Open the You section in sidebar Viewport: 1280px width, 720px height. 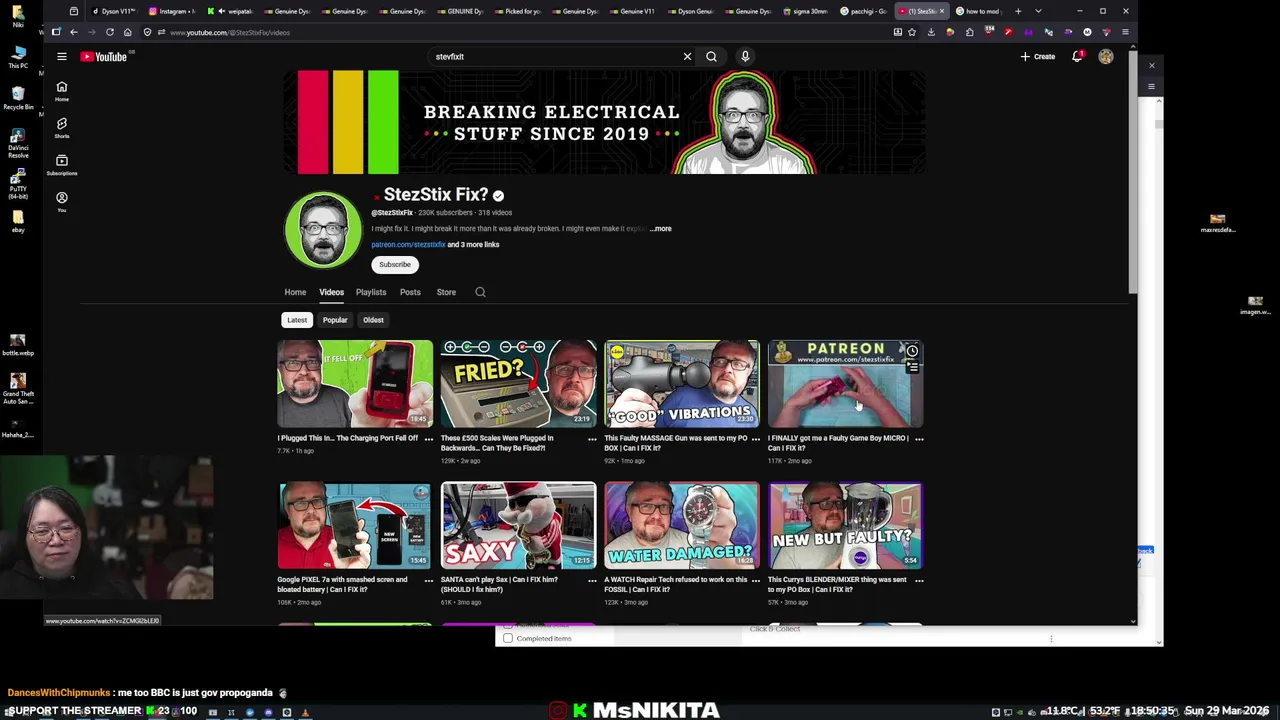click(61, 201)
